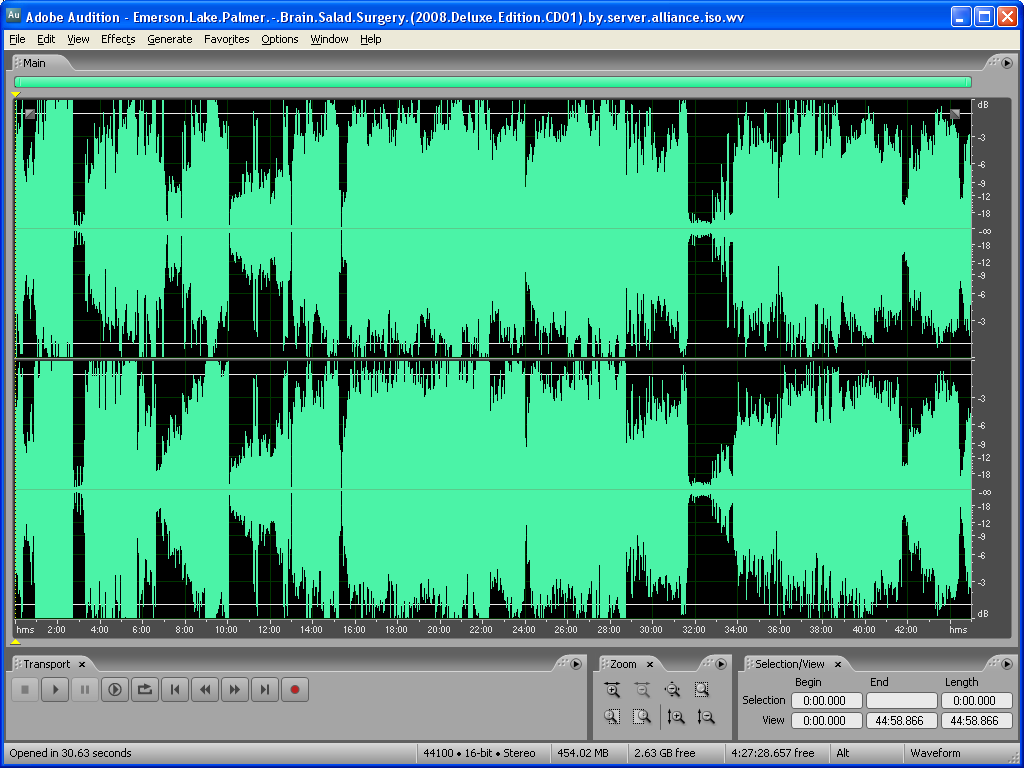
Task: Click Play from Cursor to End
Action: pos(115,690)
